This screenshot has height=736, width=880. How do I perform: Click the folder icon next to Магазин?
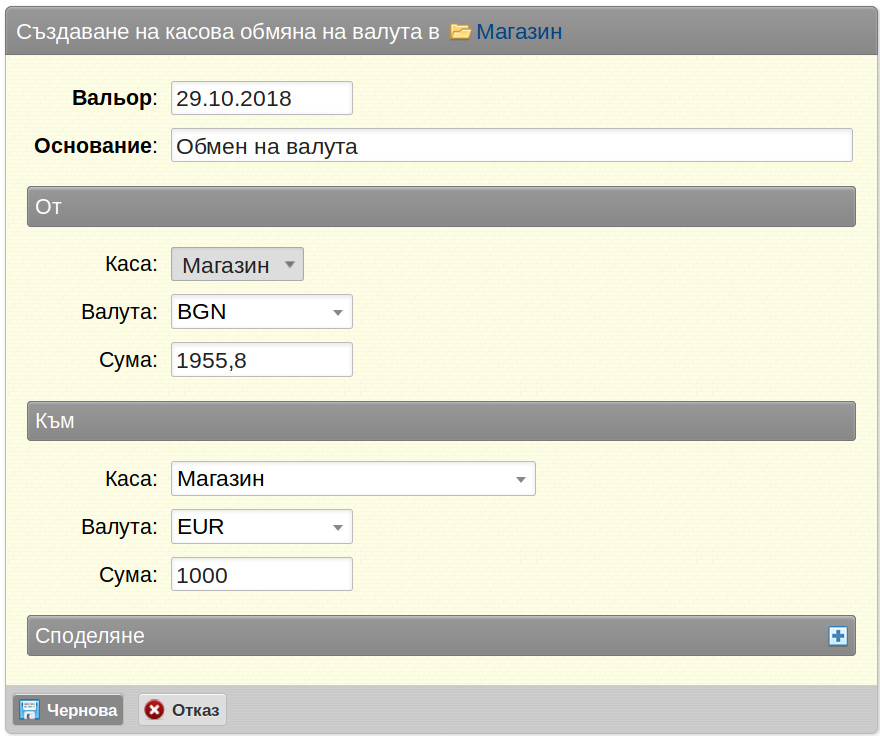460,31
